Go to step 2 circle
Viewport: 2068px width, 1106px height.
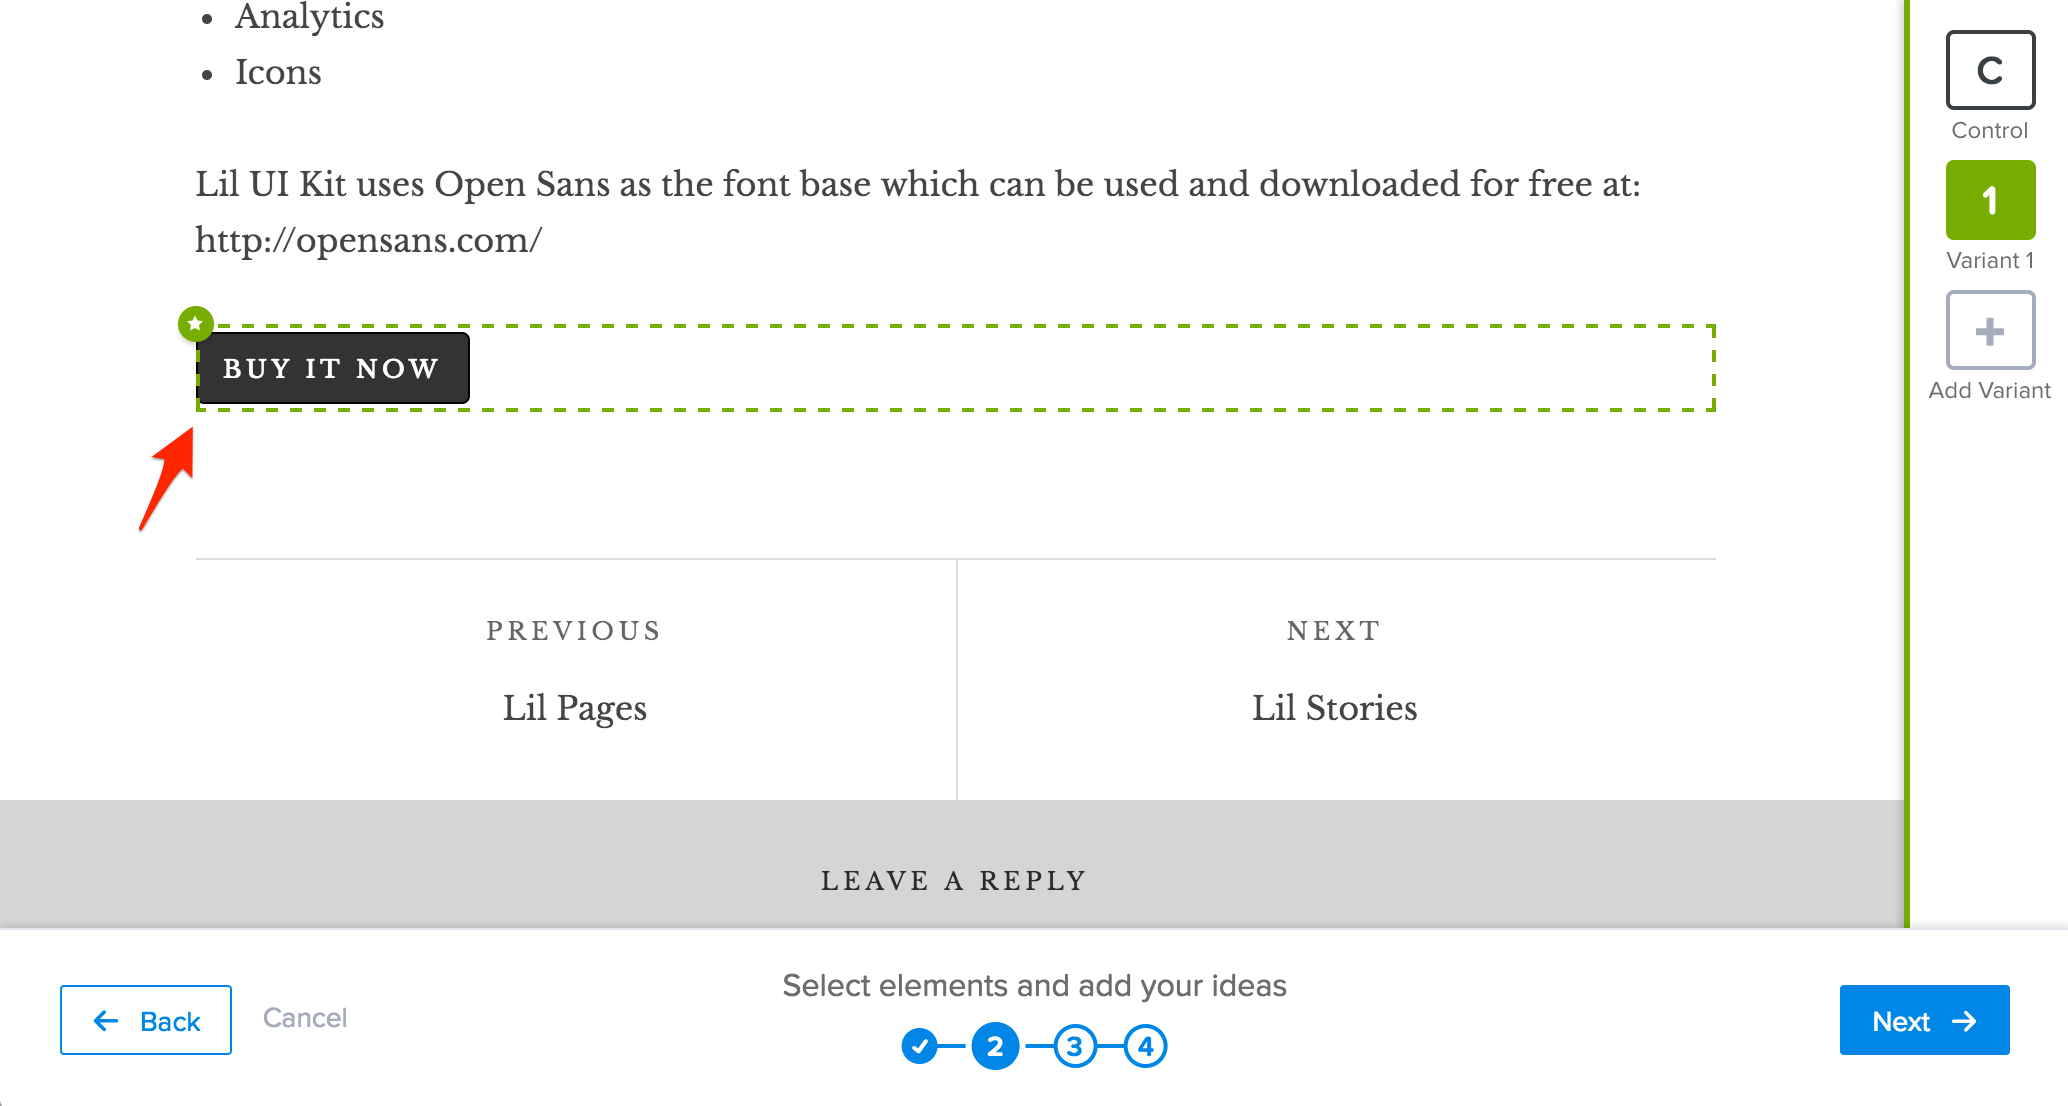point(995,1046)
